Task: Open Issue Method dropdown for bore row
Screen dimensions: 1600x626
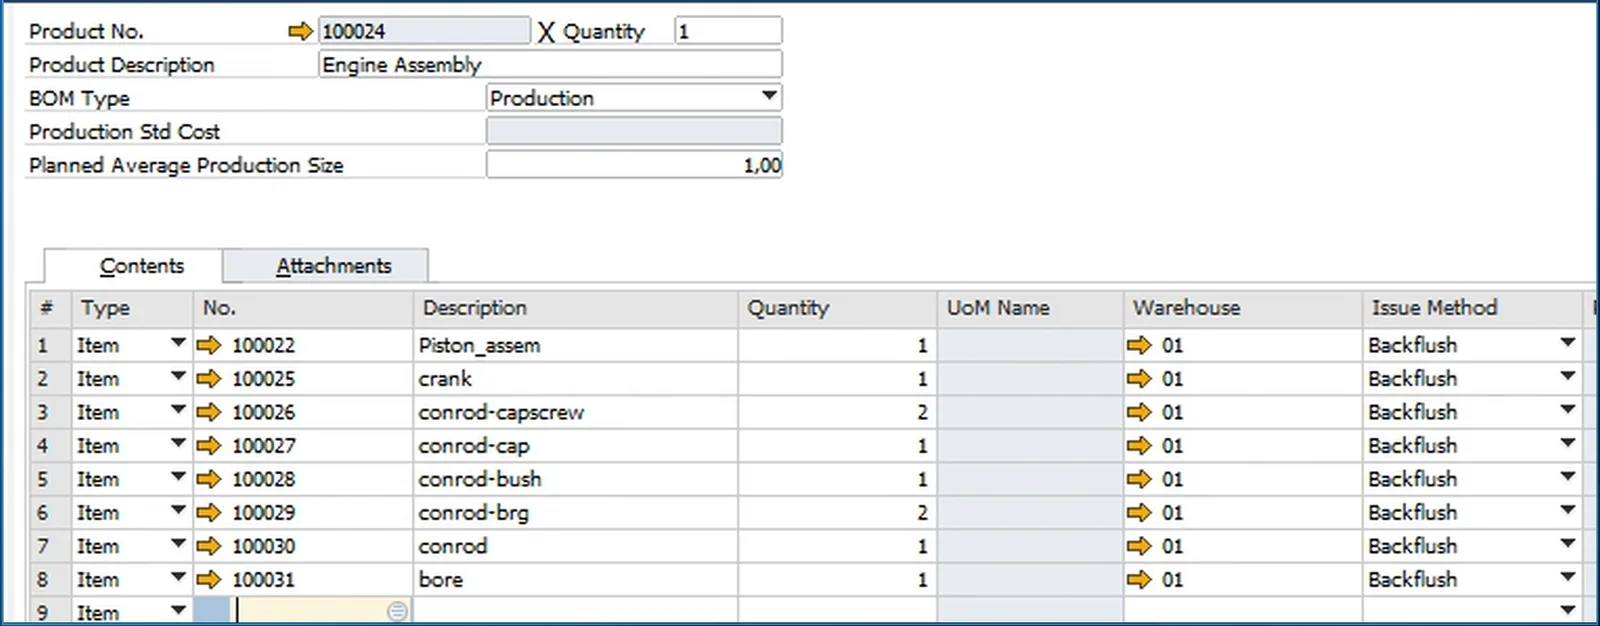Action: [1567, 579]
